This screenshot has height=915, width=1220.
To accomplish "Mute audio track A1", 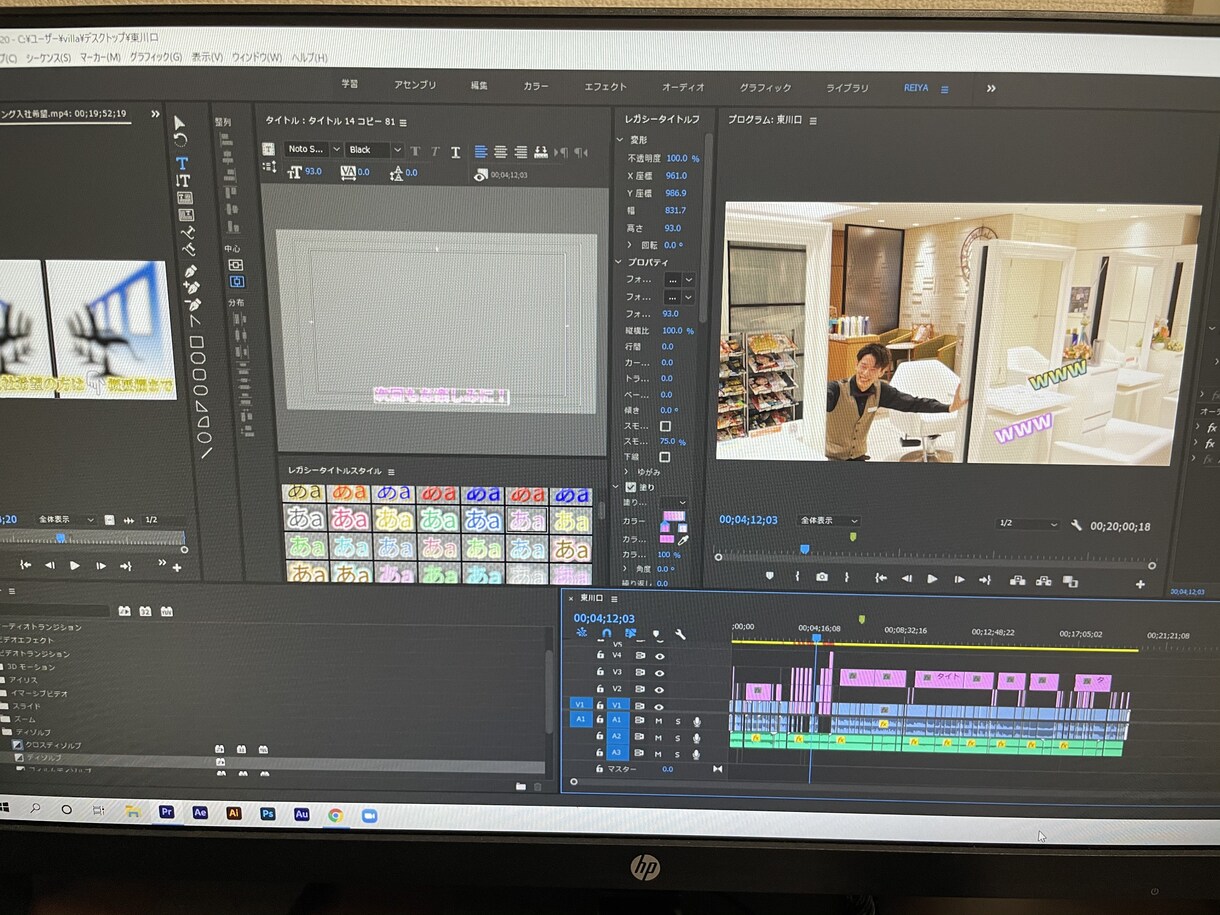I will tap(658, 721).
